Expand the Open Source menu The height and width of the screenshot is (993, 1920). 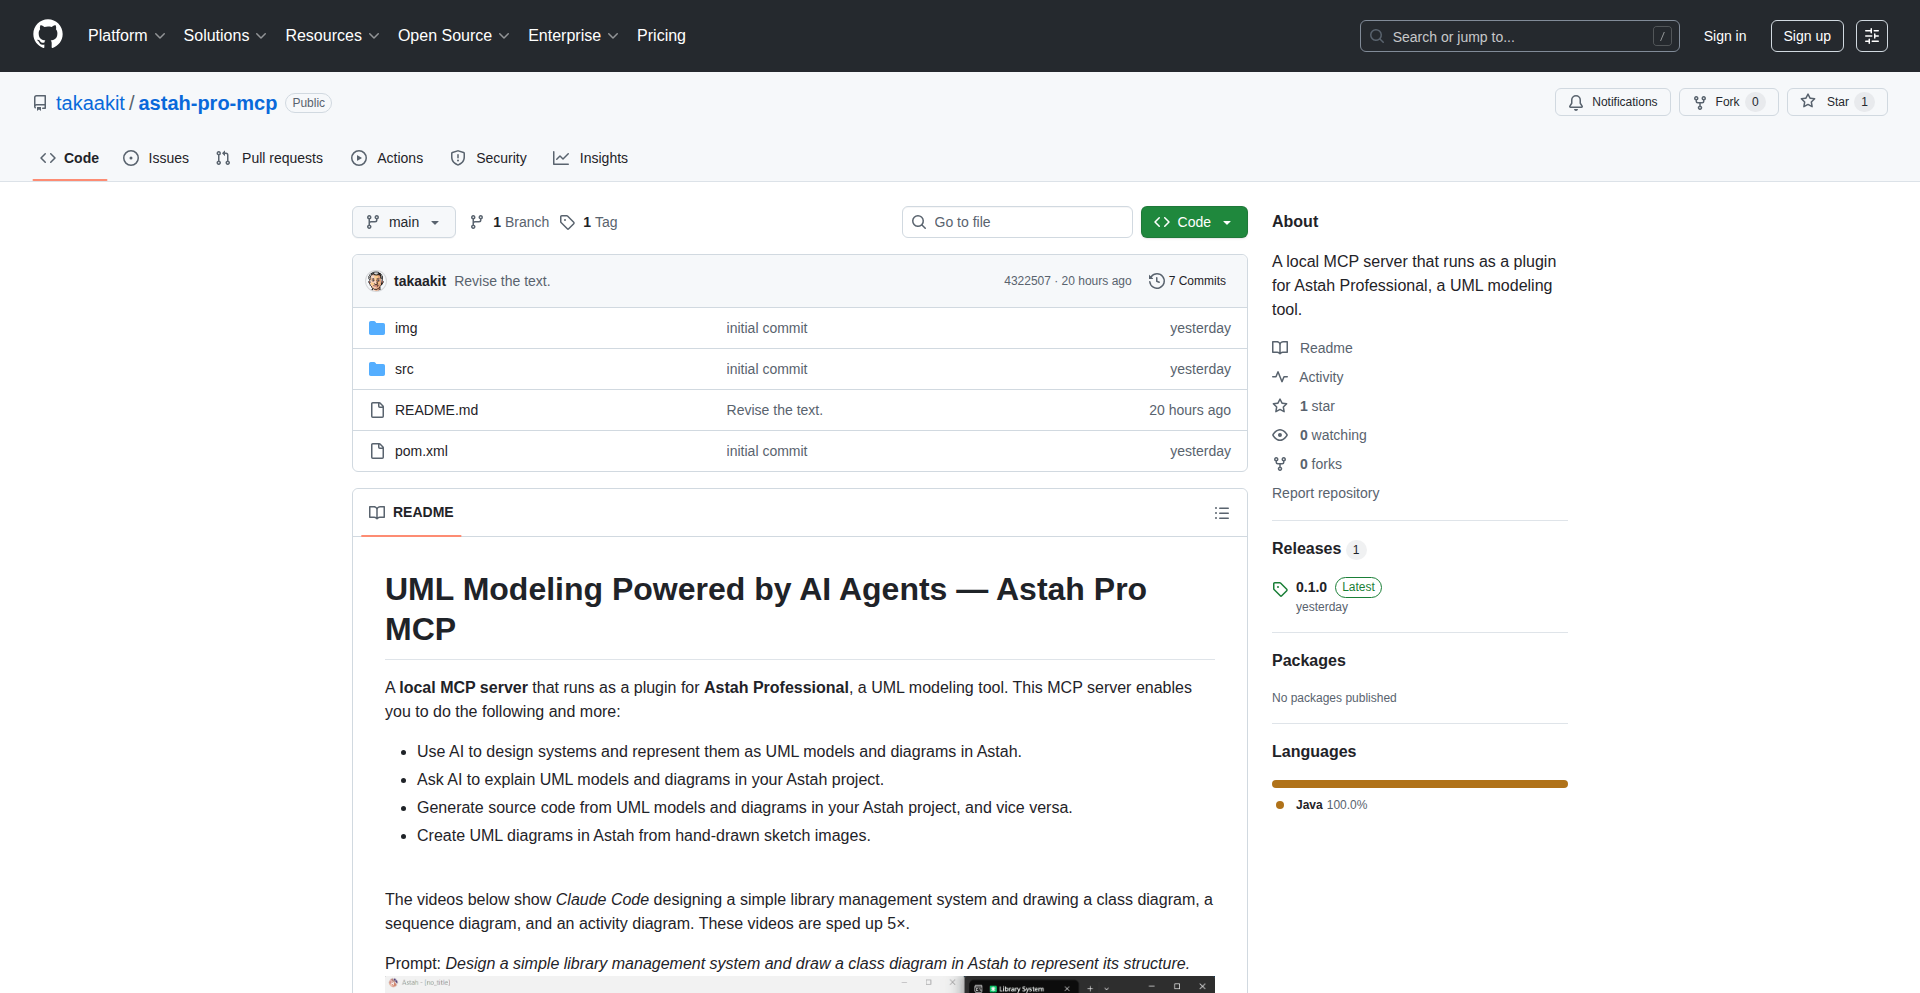[x=453, y=36]
